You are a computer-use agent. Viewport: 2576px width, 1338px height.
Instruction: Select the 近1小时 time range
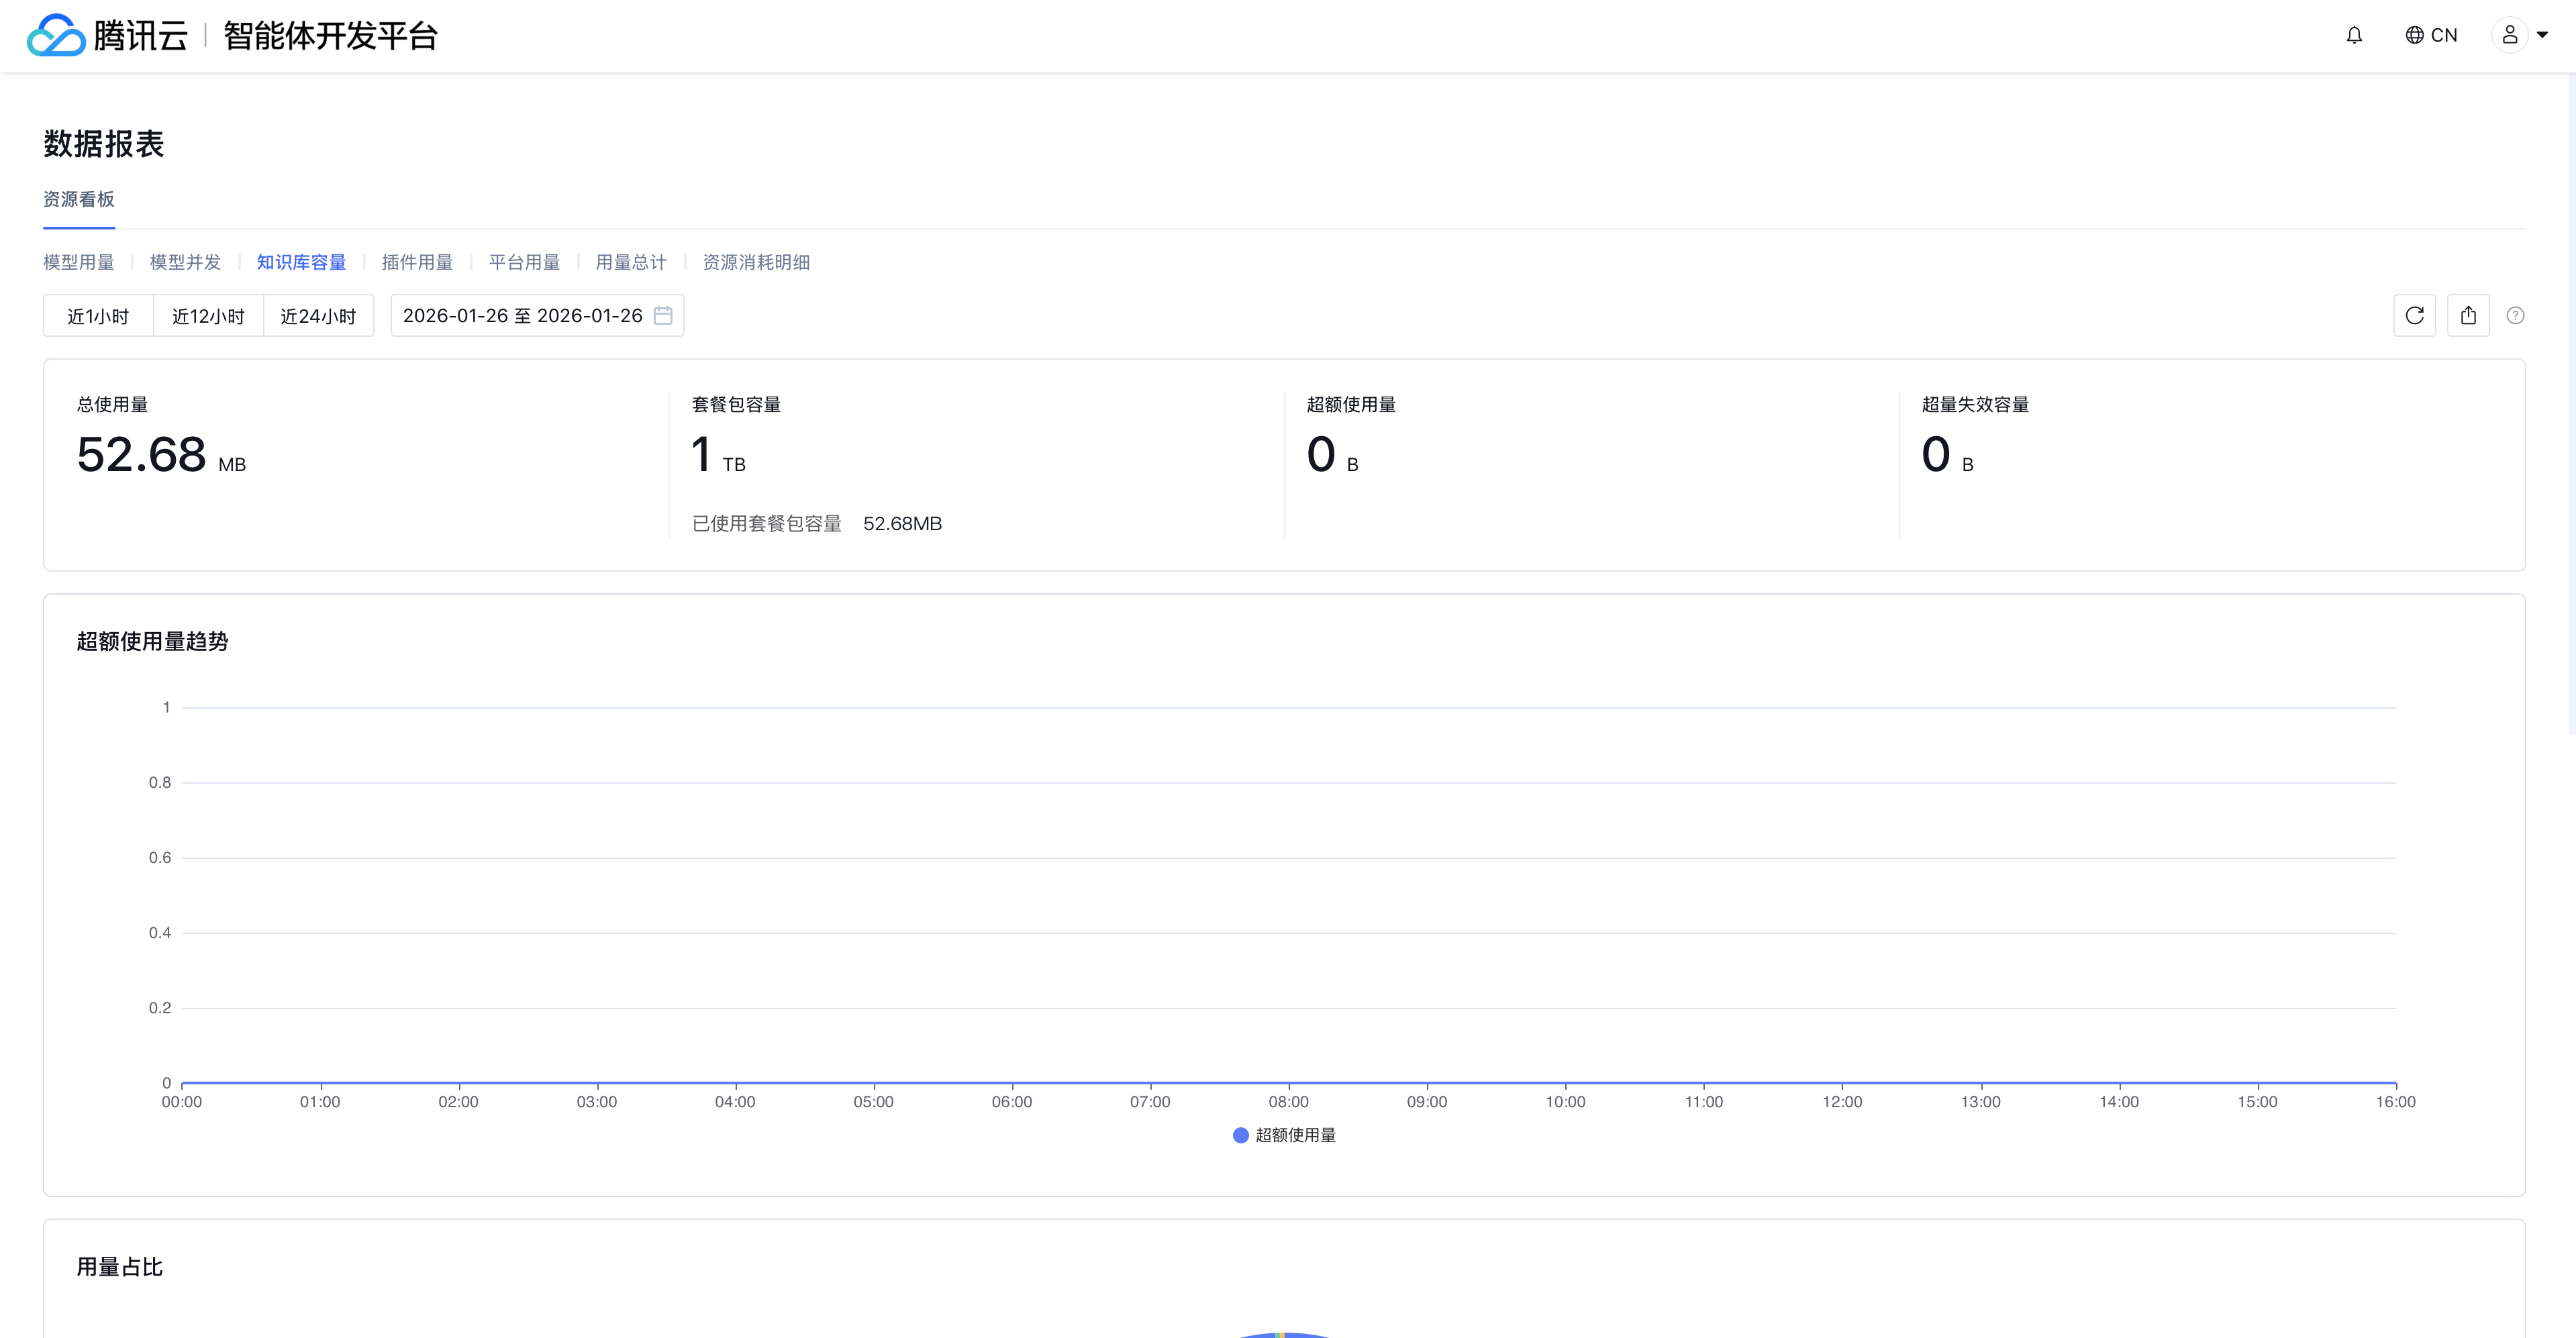pyautogui.click(x=98, y=316)
